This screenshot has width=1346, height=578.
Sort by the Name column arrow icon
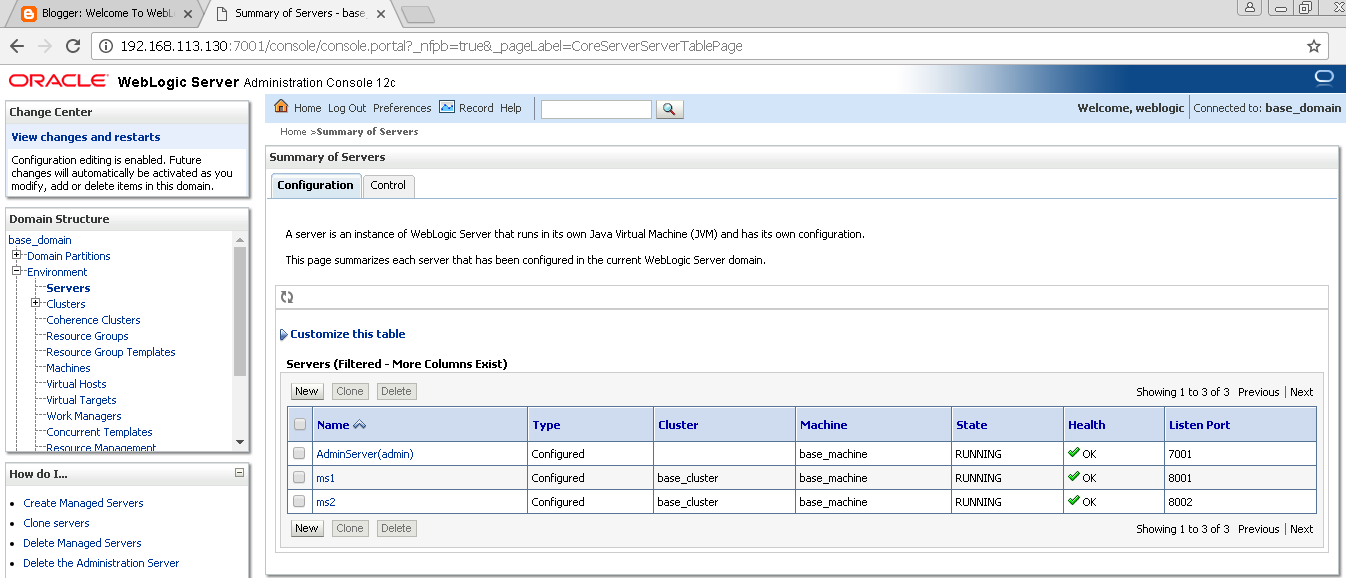(360, 425)
